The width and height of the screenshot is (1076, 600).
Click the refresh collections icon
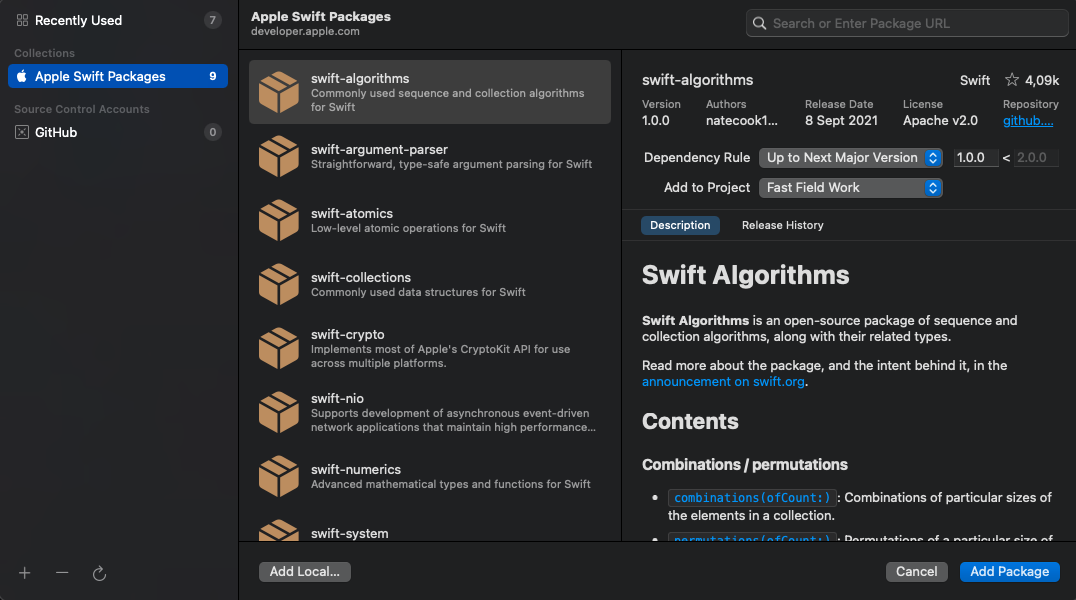(100, 573)
